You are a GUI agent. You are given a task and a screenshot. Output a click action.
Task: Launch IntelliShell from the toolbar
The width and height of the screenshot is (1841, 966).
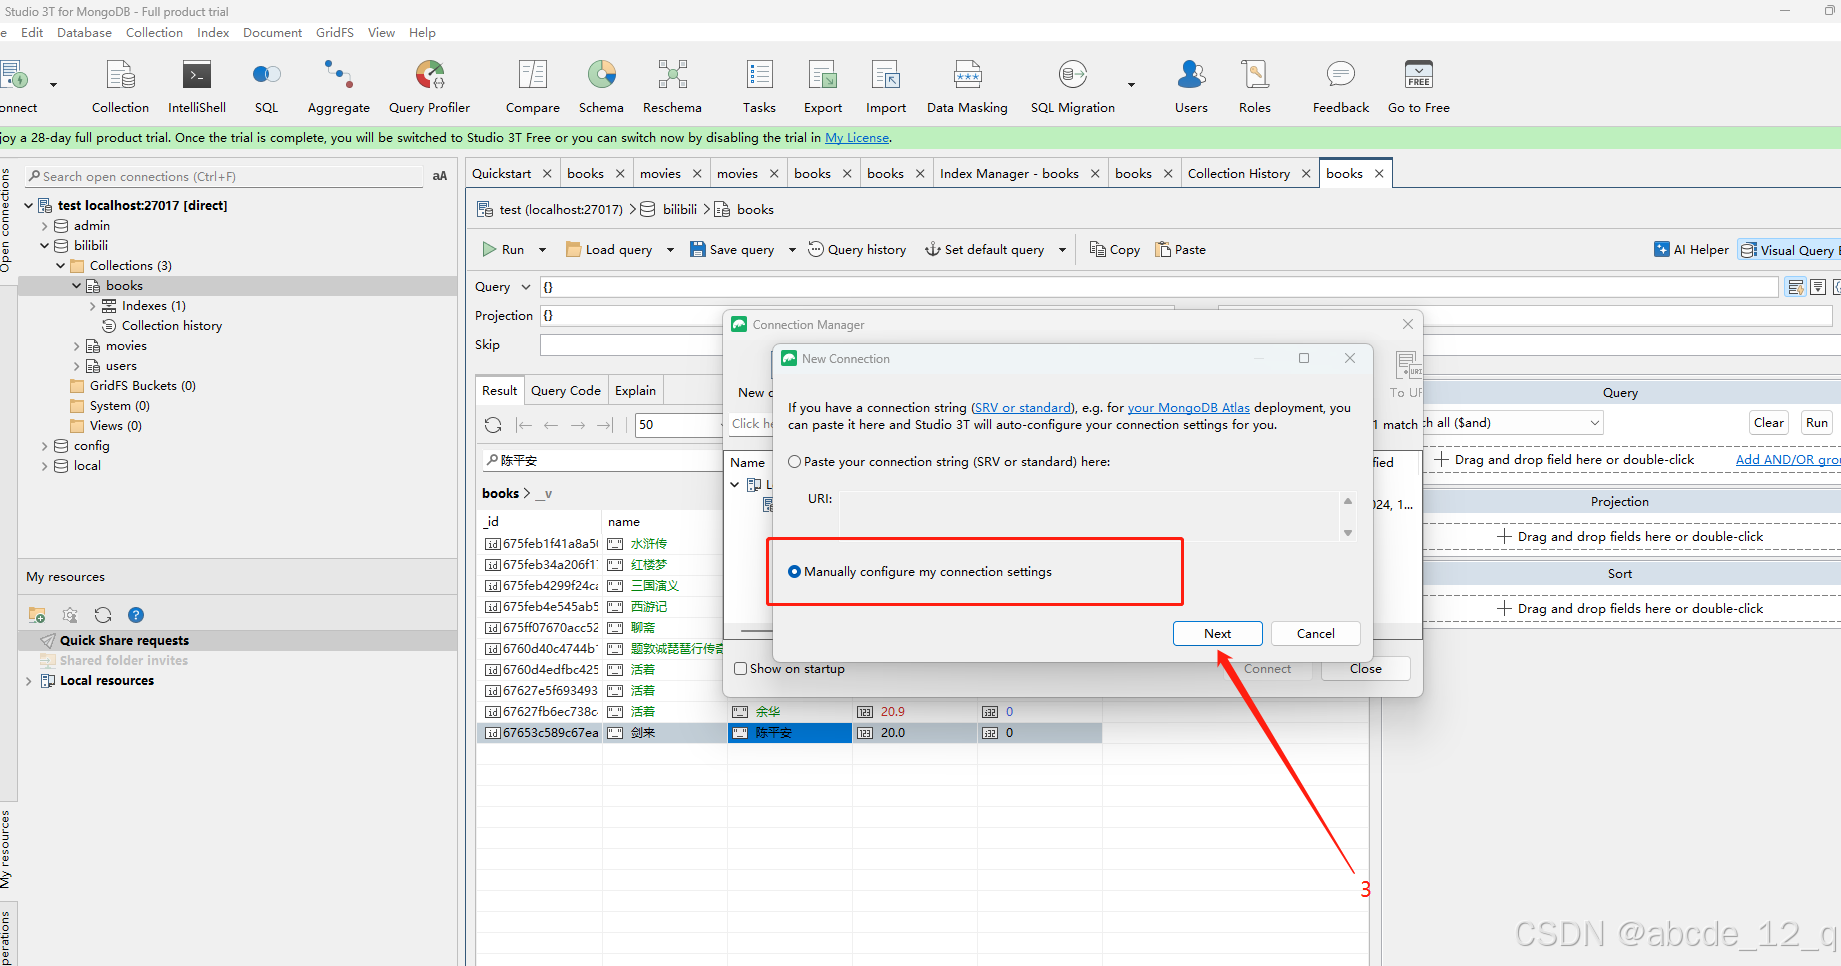coord(197,86)
